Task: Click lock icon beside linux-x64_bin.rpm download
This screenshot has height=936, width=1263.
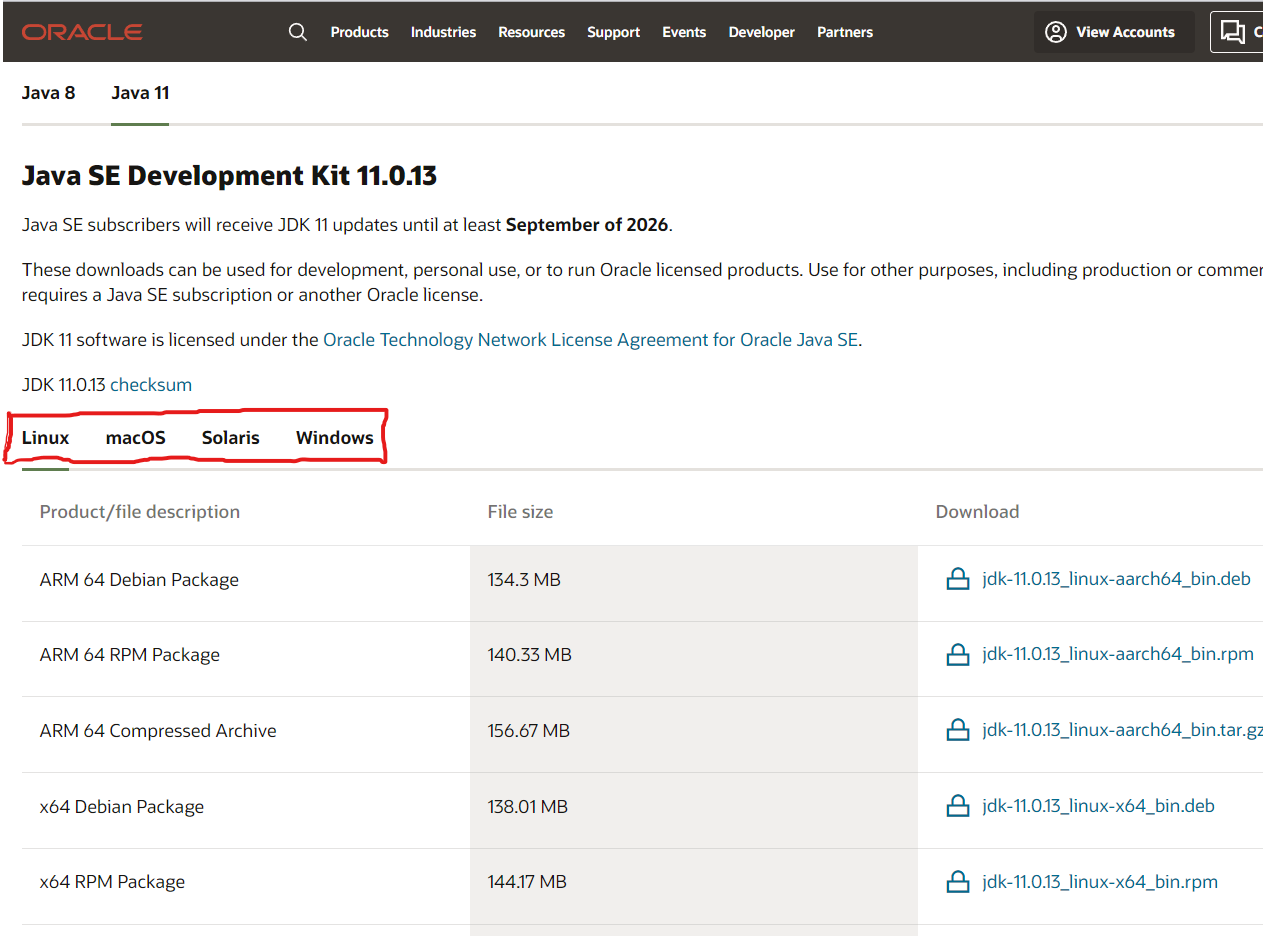Action: tap(958, 882)
